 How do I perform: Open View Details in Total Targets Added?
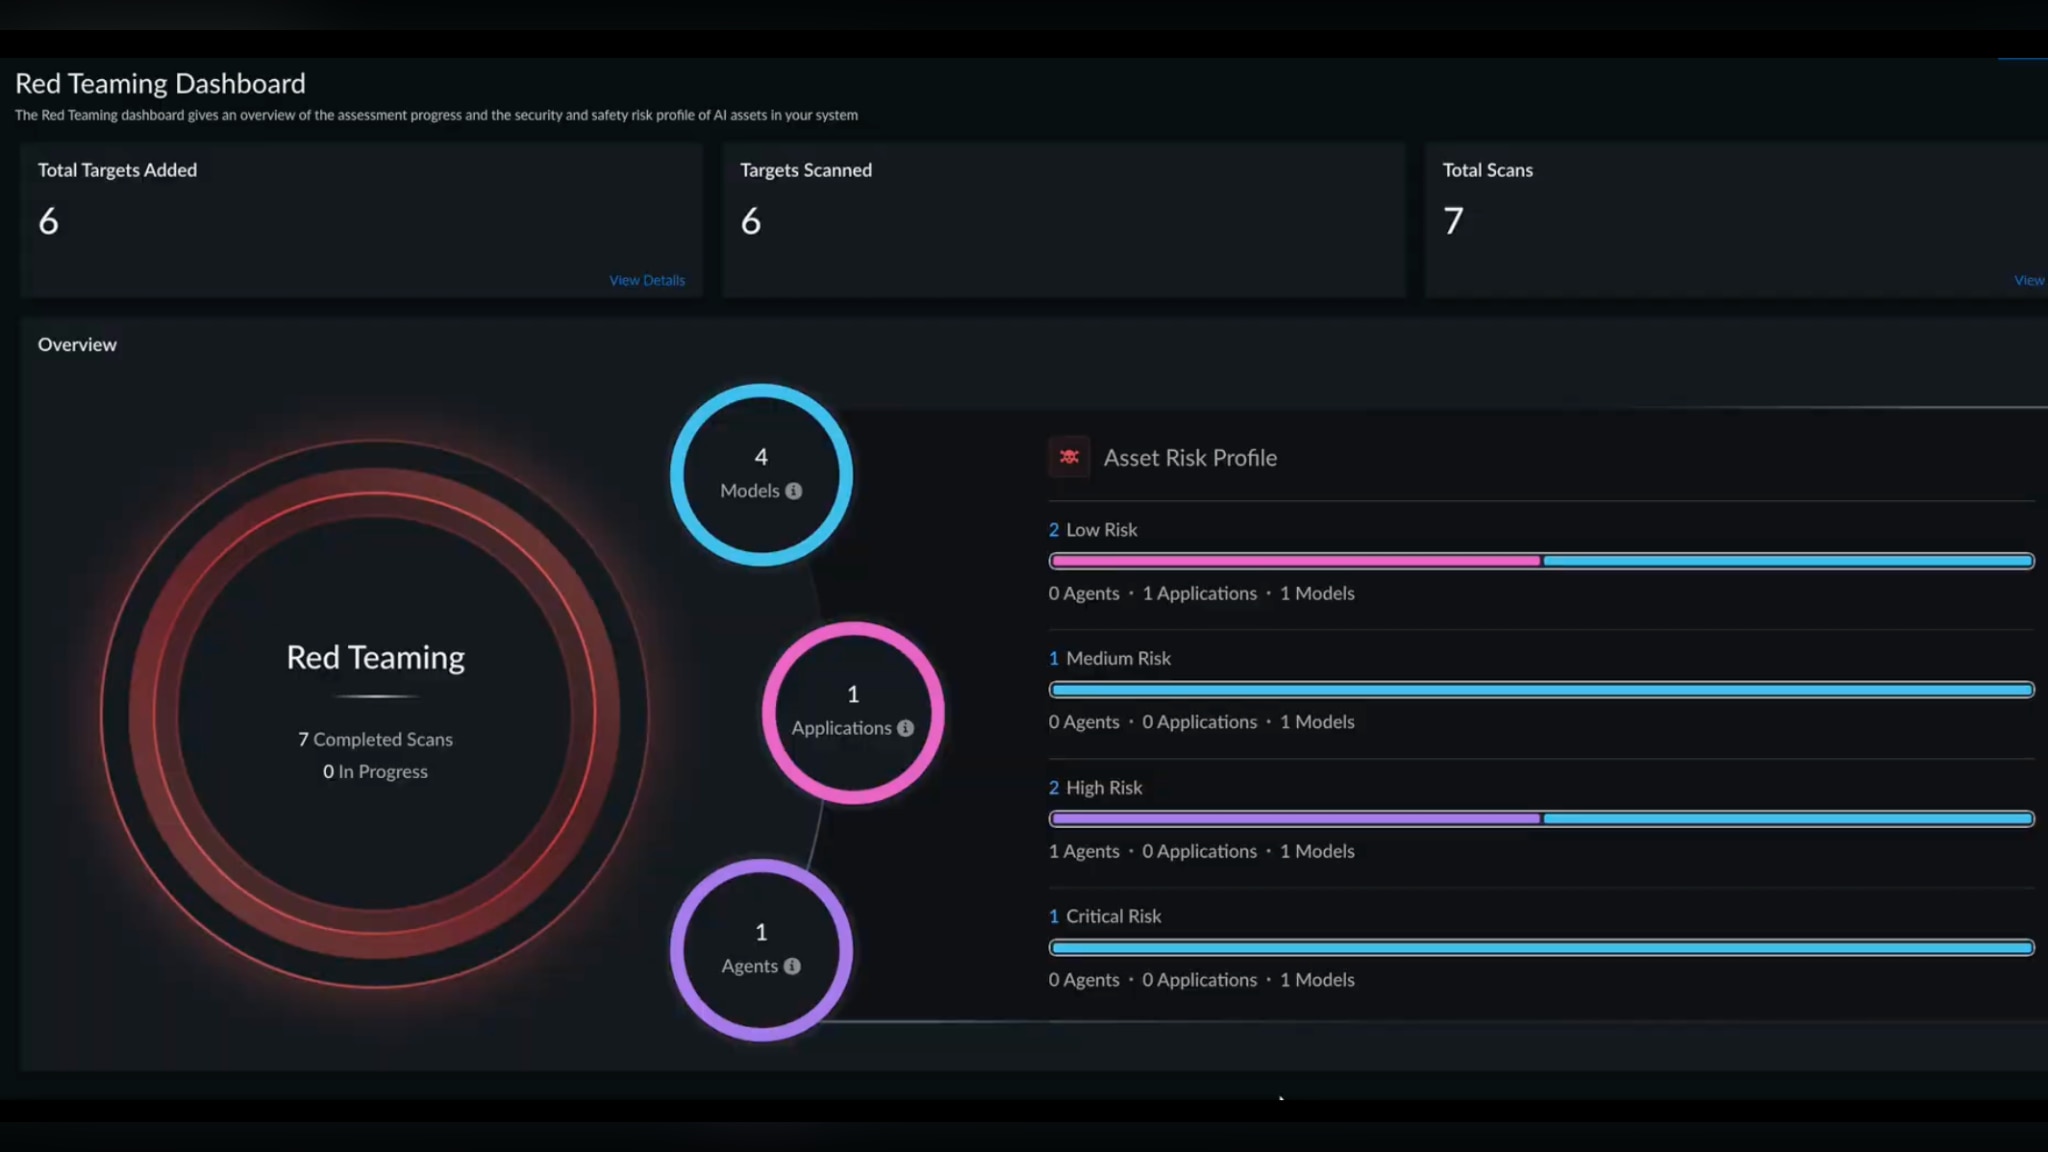647,280
